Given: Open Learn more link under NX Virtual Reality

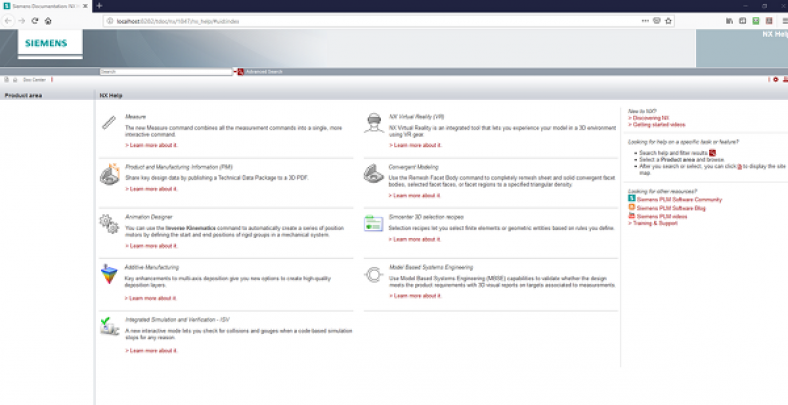Looking at the screenshot, I should (415, 145).
